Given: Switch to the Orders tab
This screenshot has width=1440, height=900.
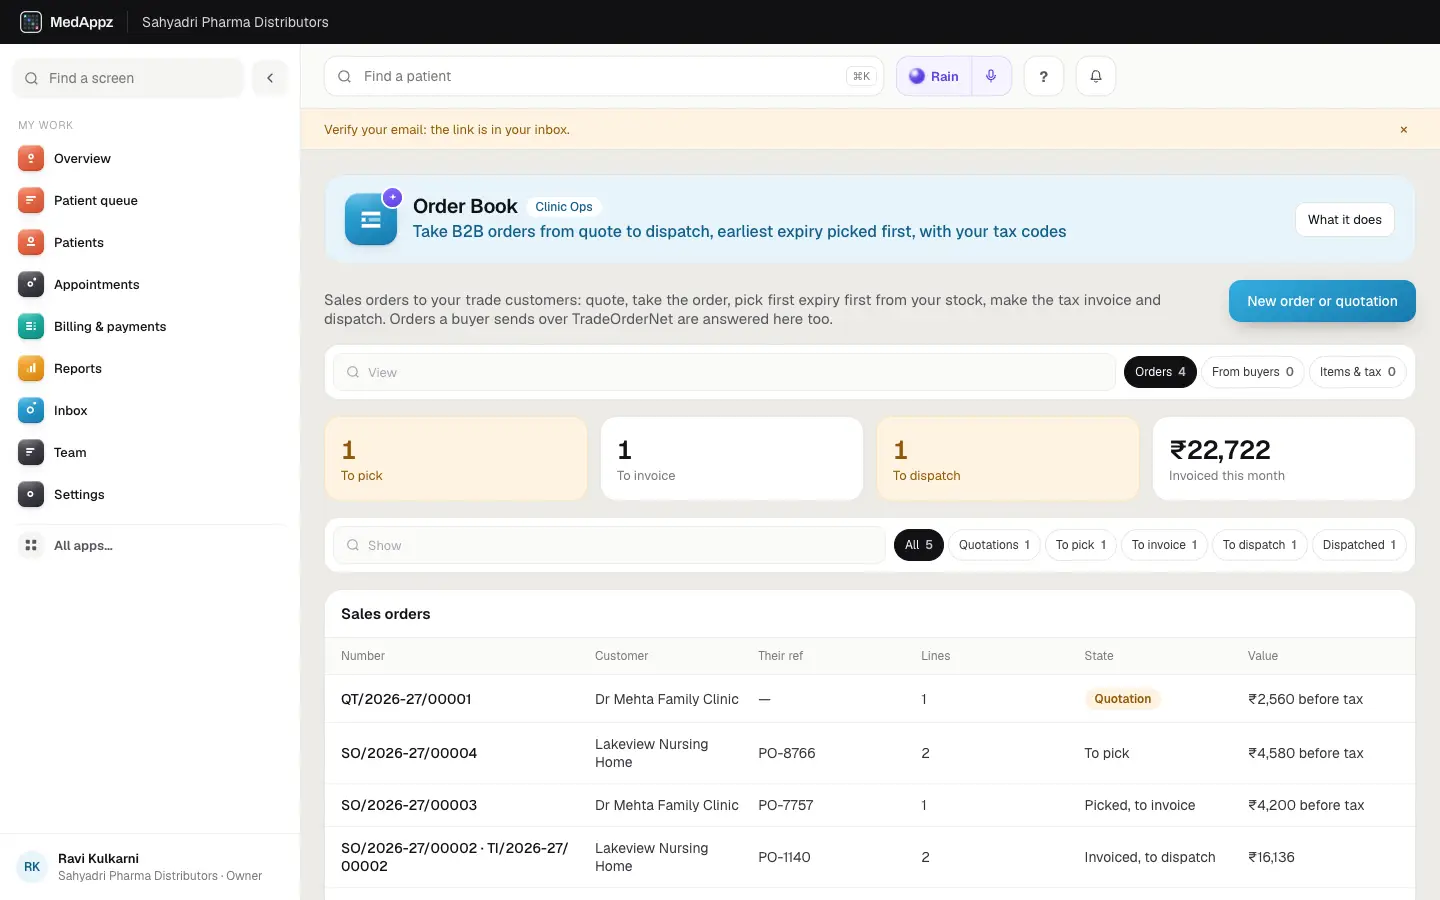Looking at the screenshot, I should click(x=1160, y=372).
